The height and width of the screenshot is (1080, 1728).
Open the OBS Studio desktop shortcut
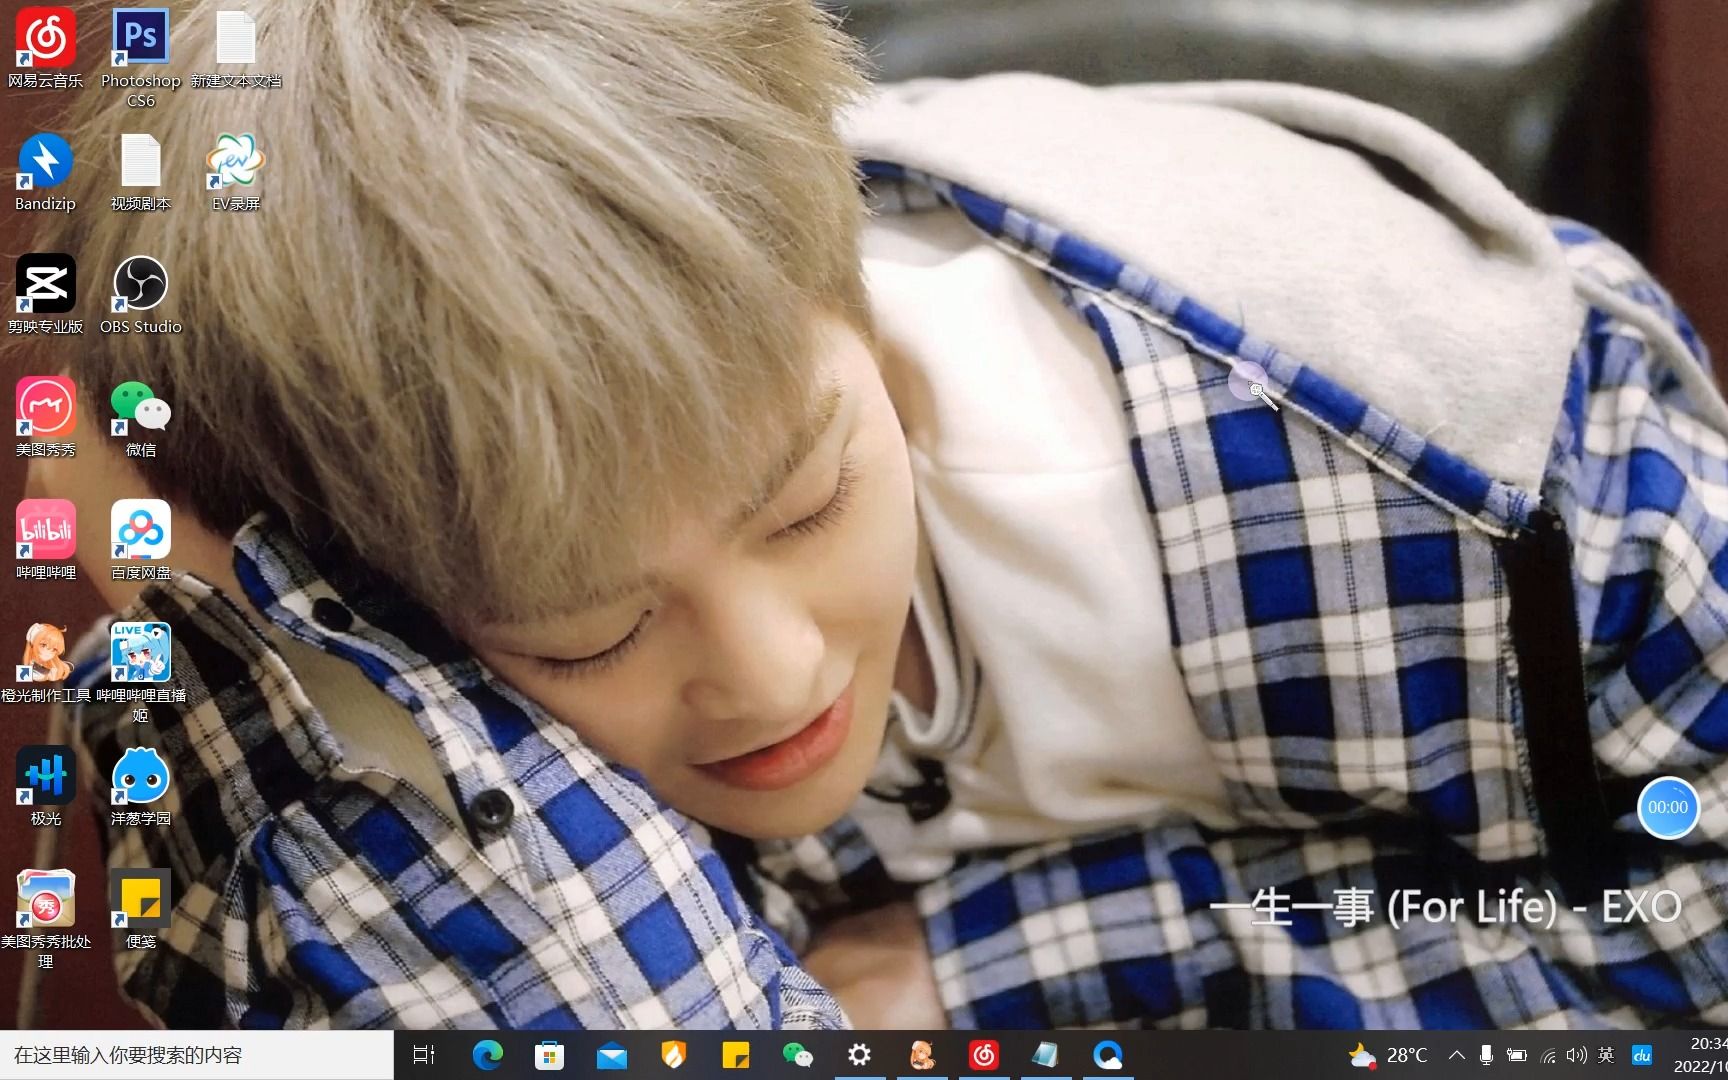click(x=140, y=296)
